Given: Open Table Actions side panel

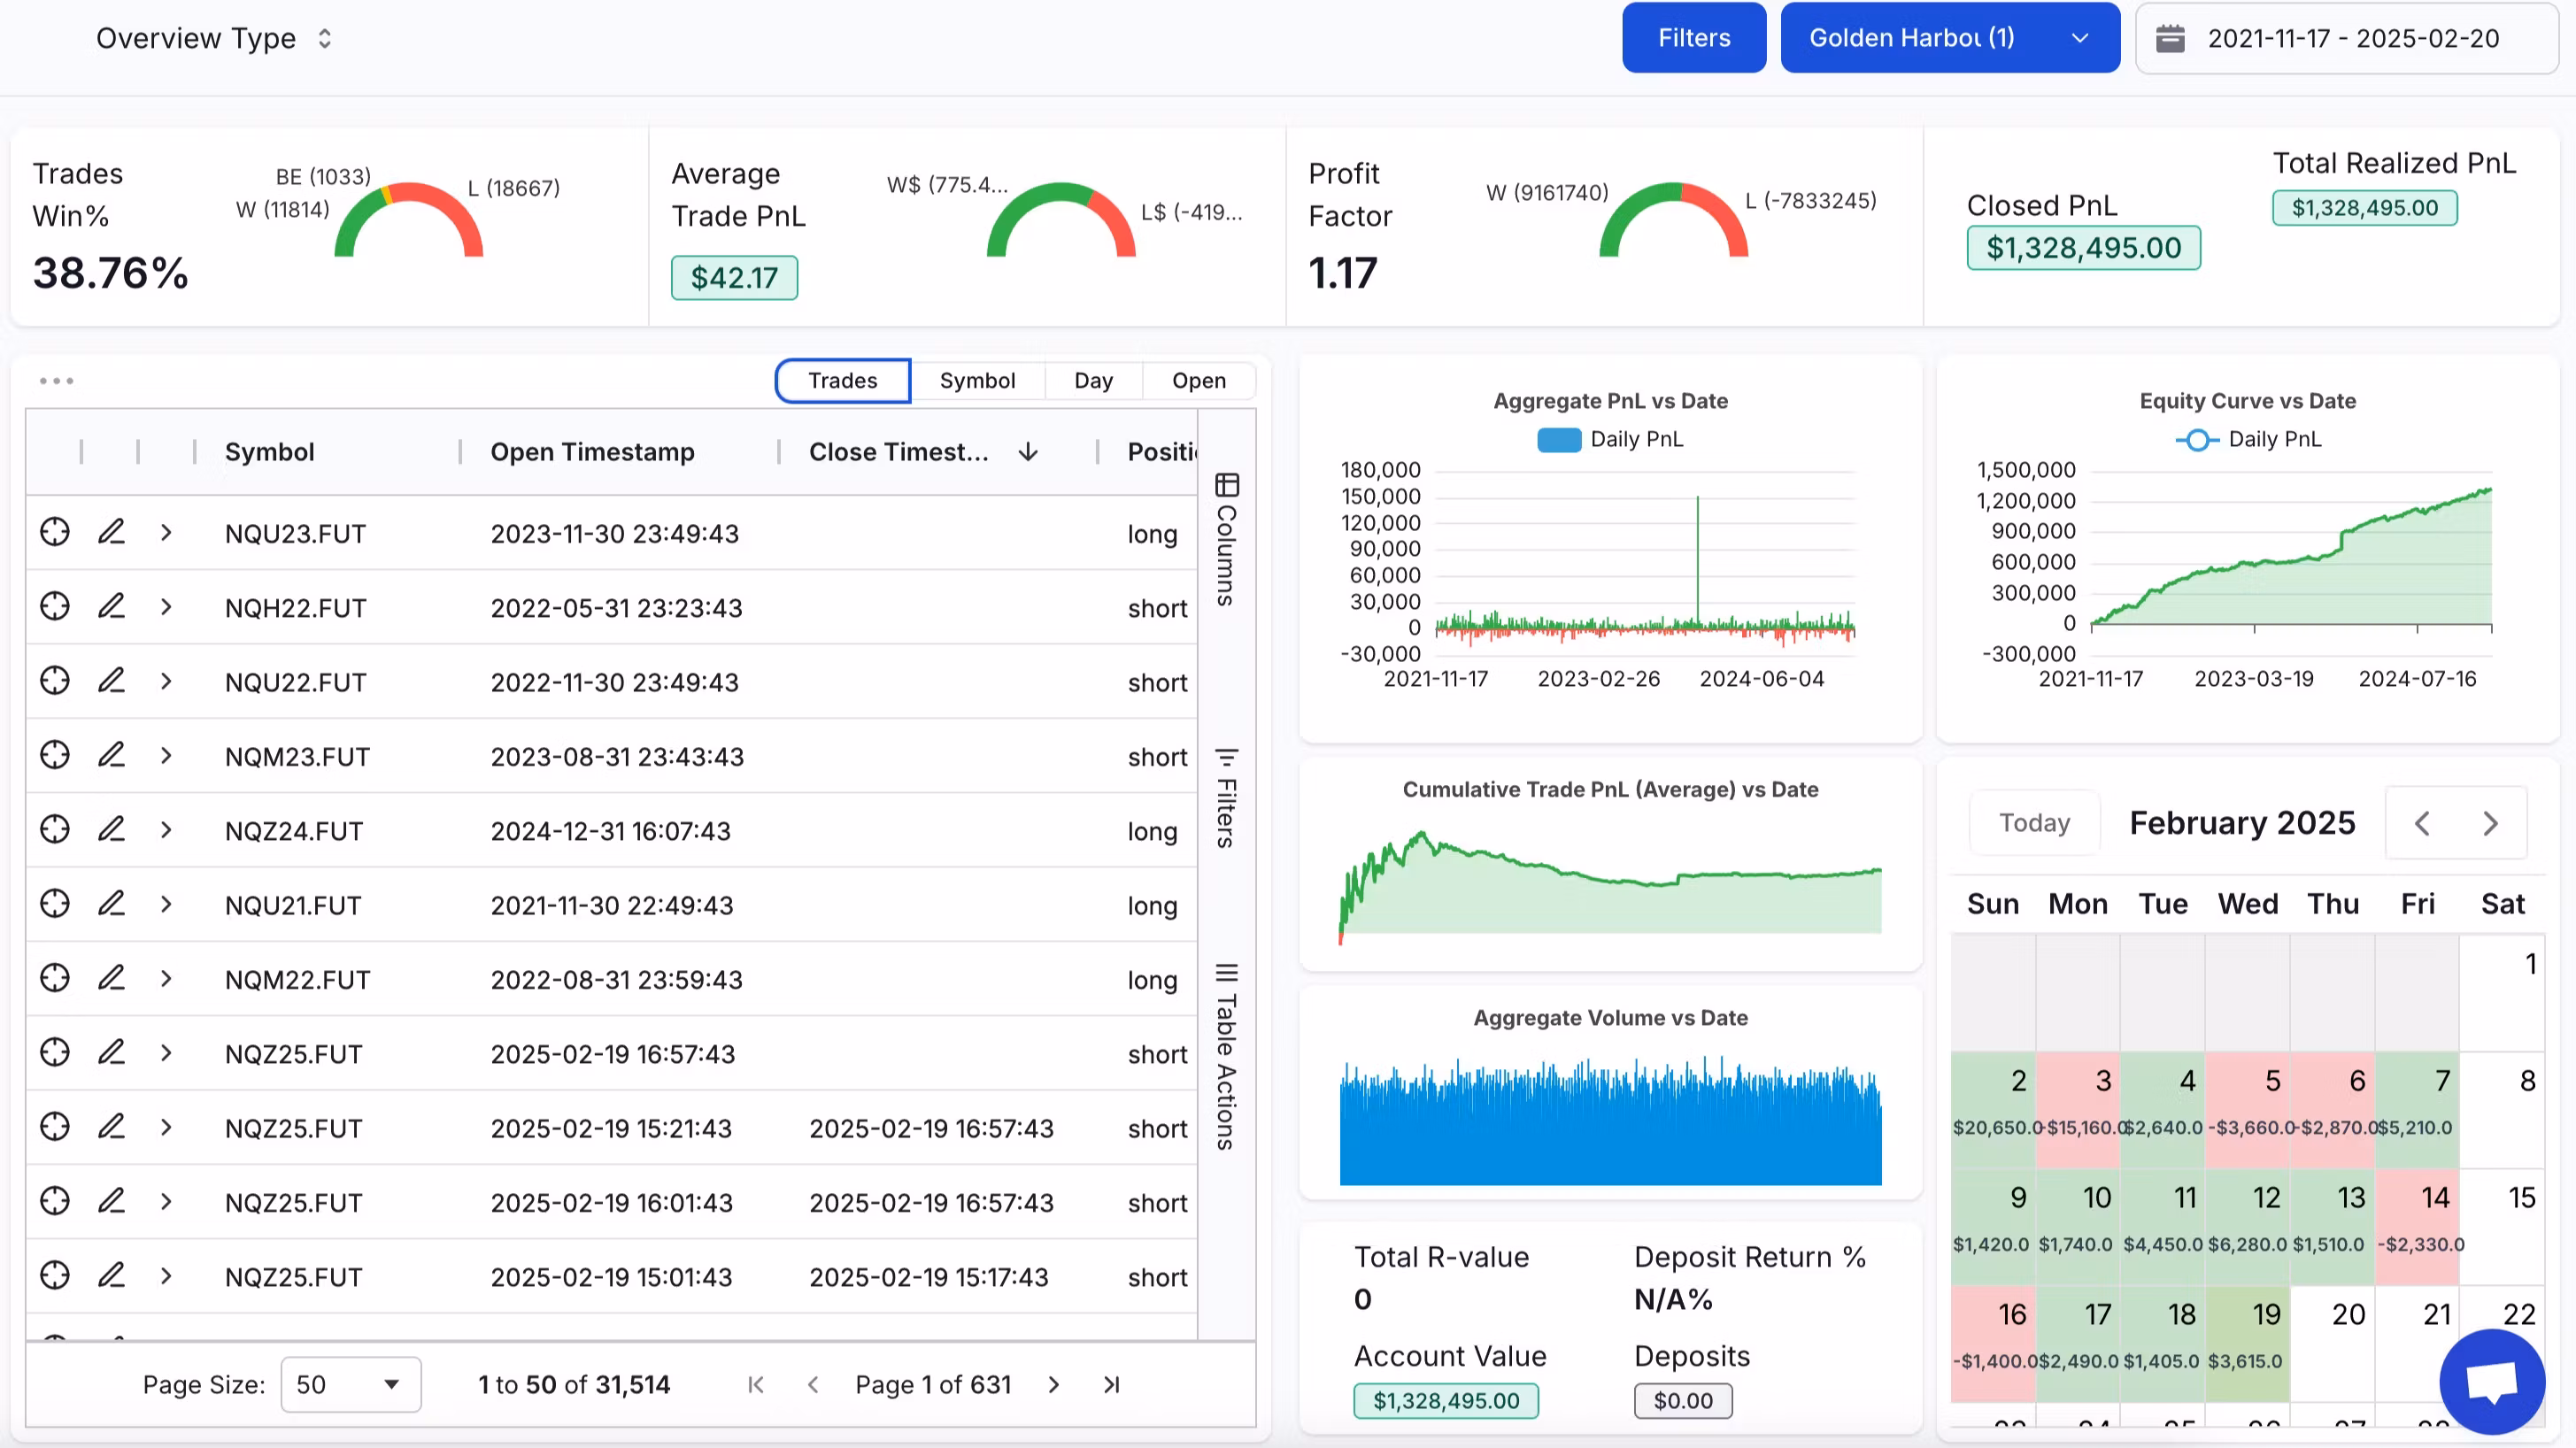Looking at the screenshot, I should [1226, 1056].
